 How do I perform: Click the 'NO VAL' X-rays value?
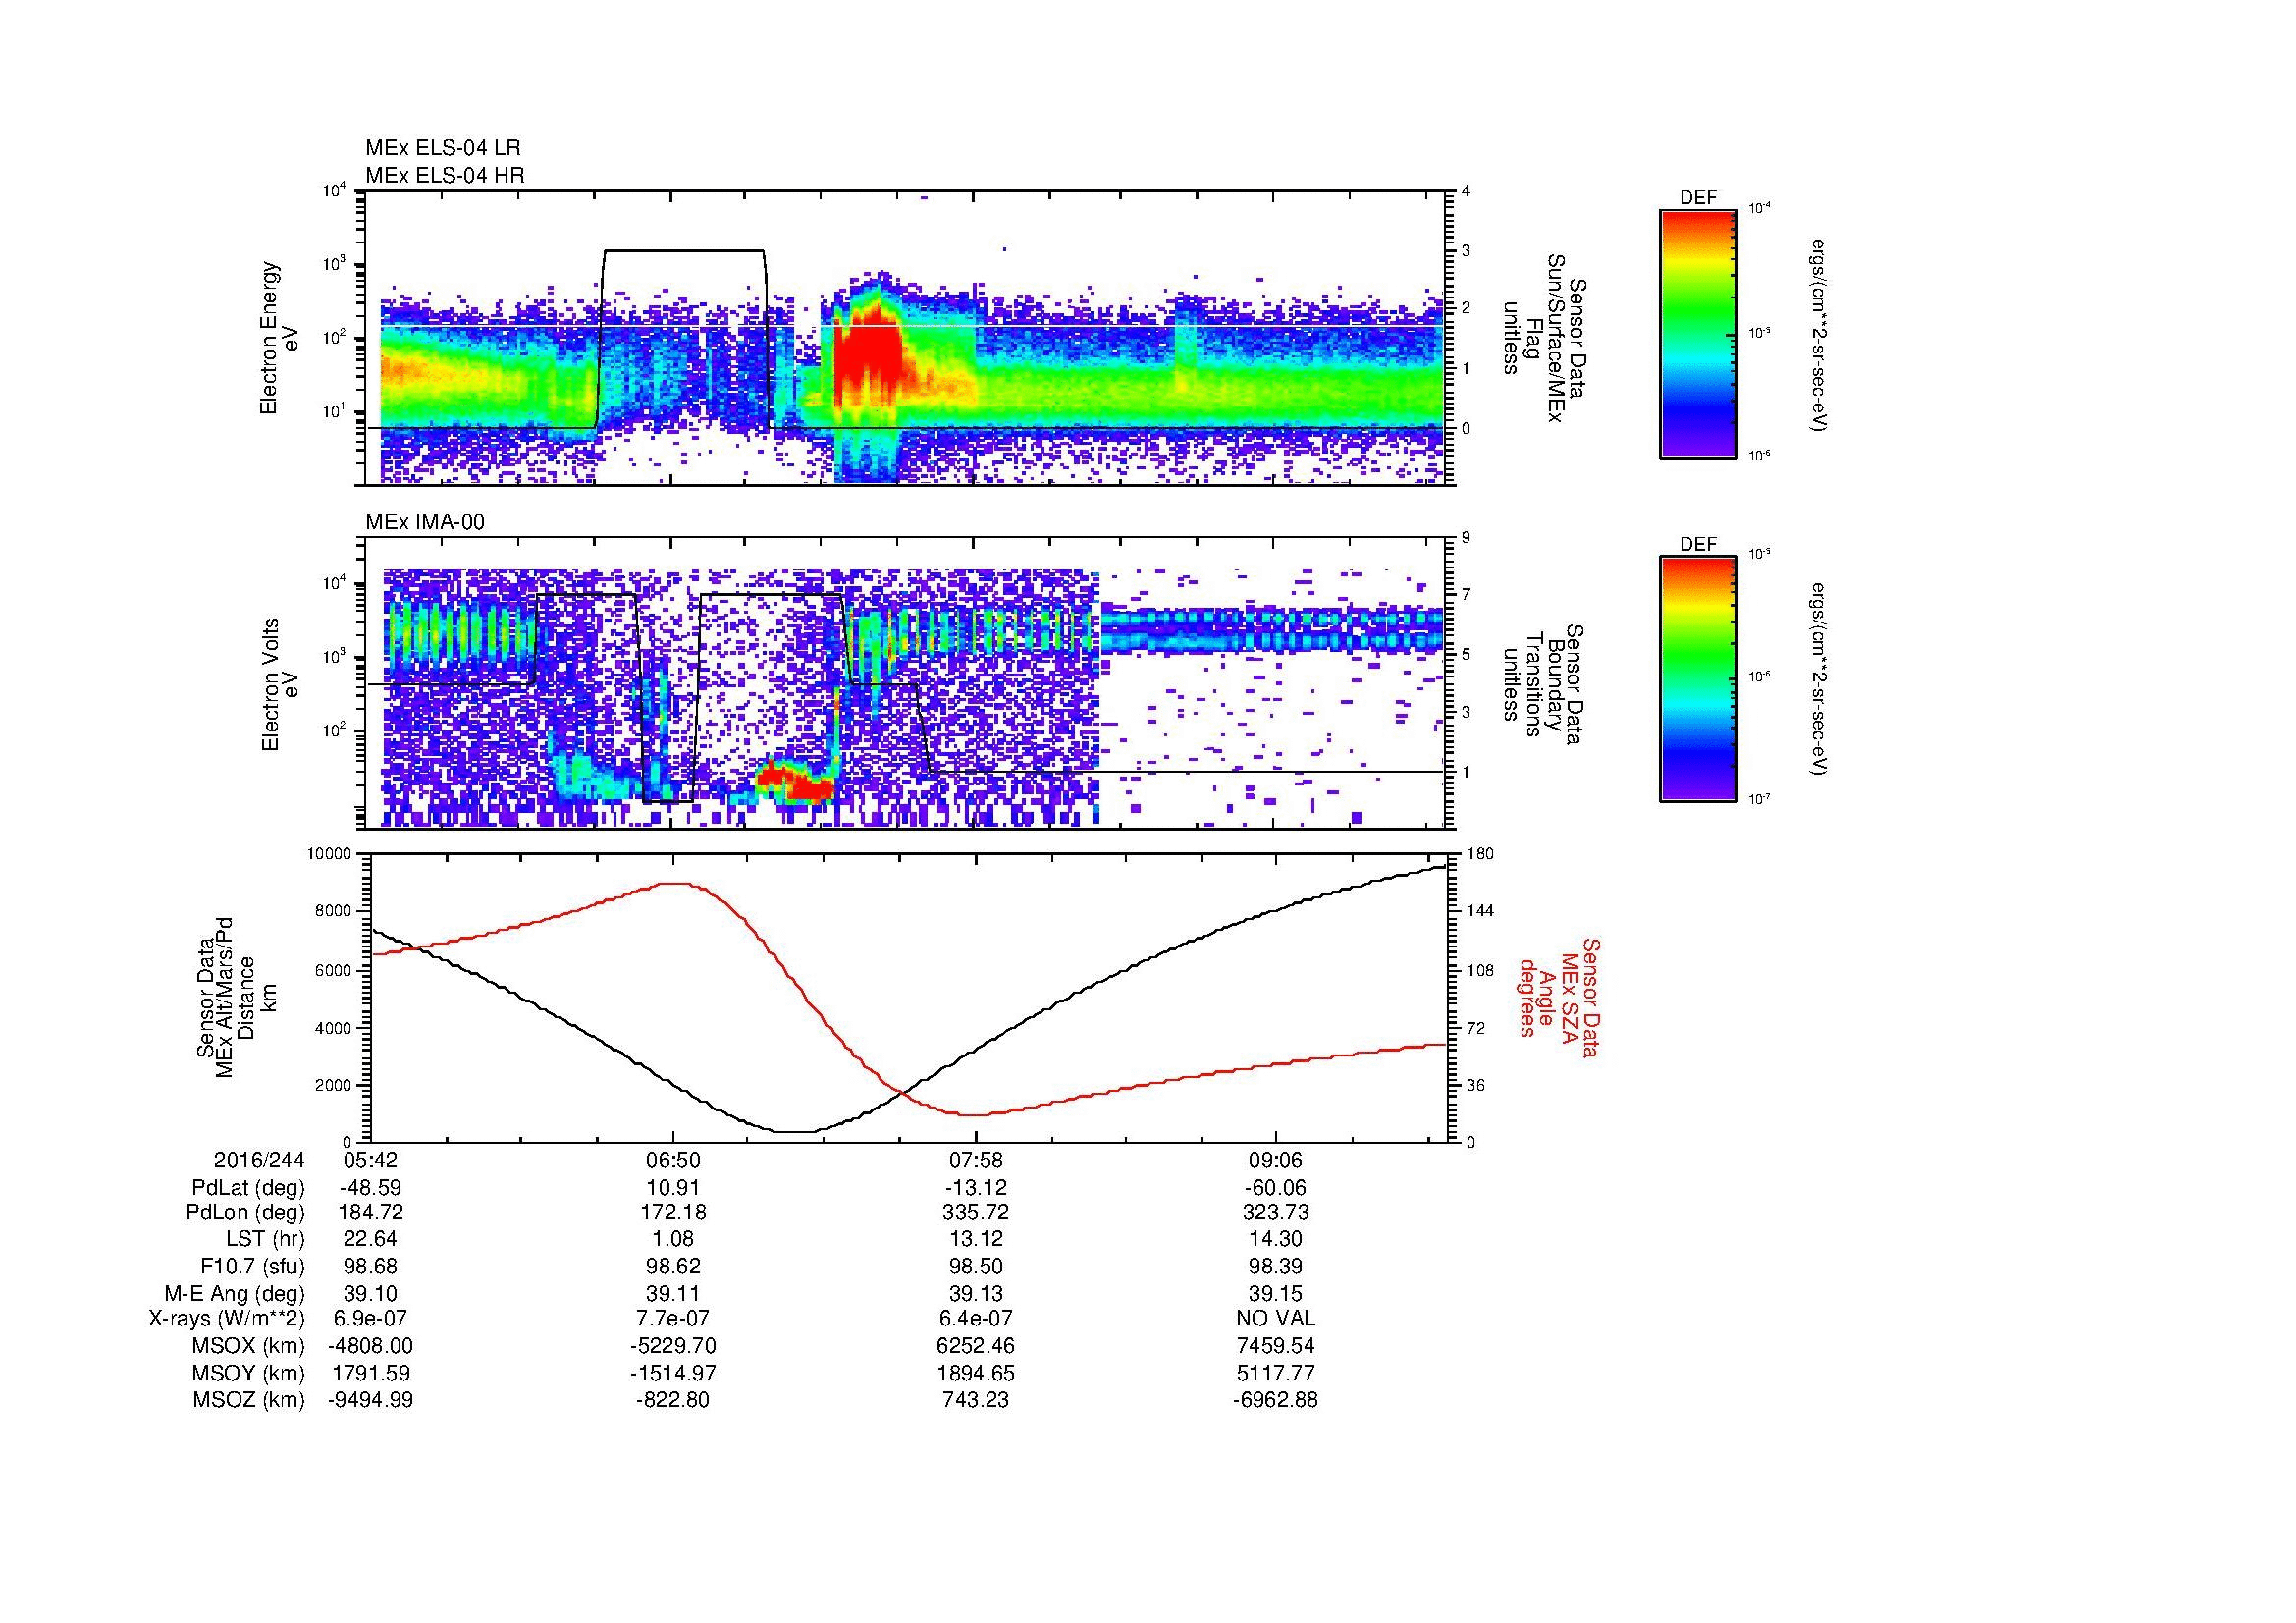[x=1276, y=1319]
